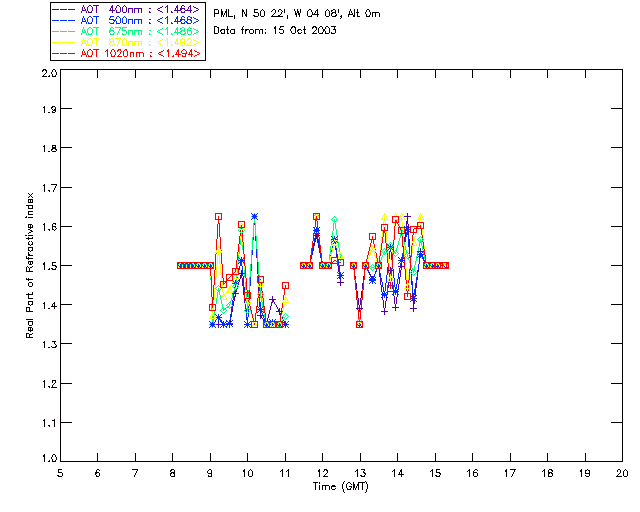Click the 20 x-axis tick label
This screenshot has height=512, width=640.
pyautogui.click(x=622, y=473)
